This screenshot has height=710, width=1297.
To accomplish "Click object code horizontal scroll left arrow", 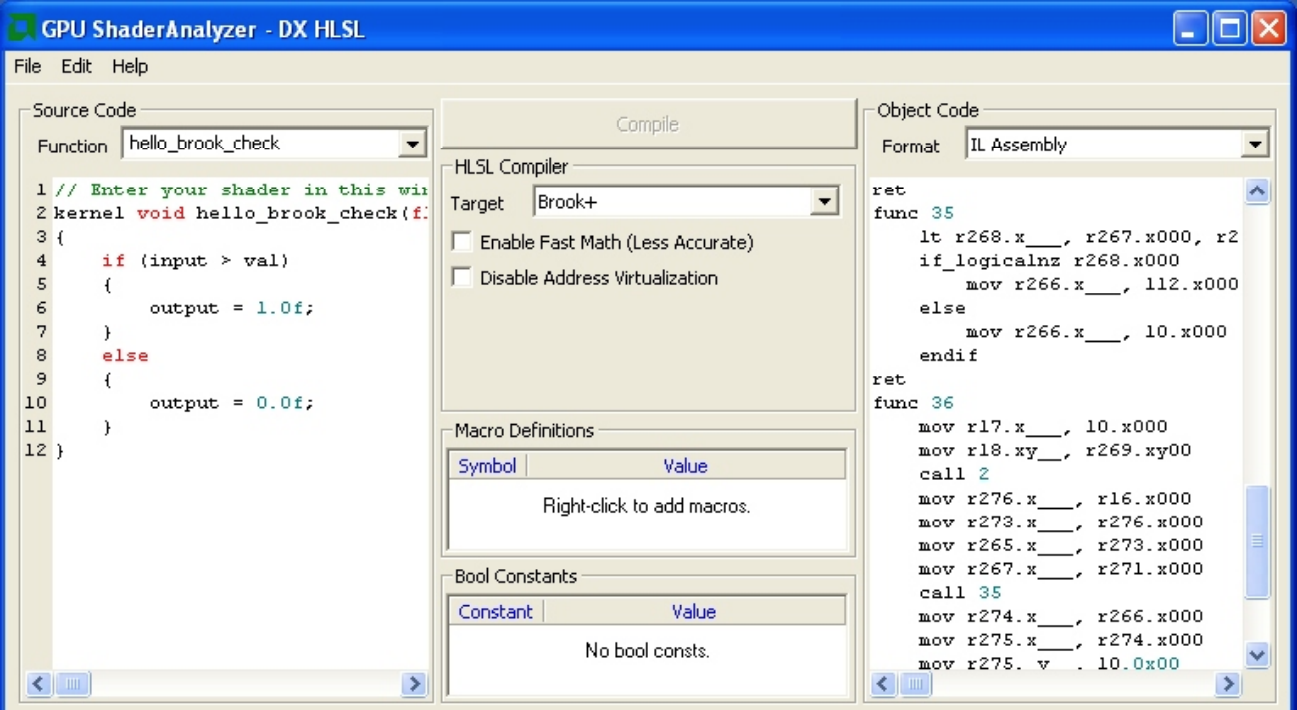I will click(883, 684).
